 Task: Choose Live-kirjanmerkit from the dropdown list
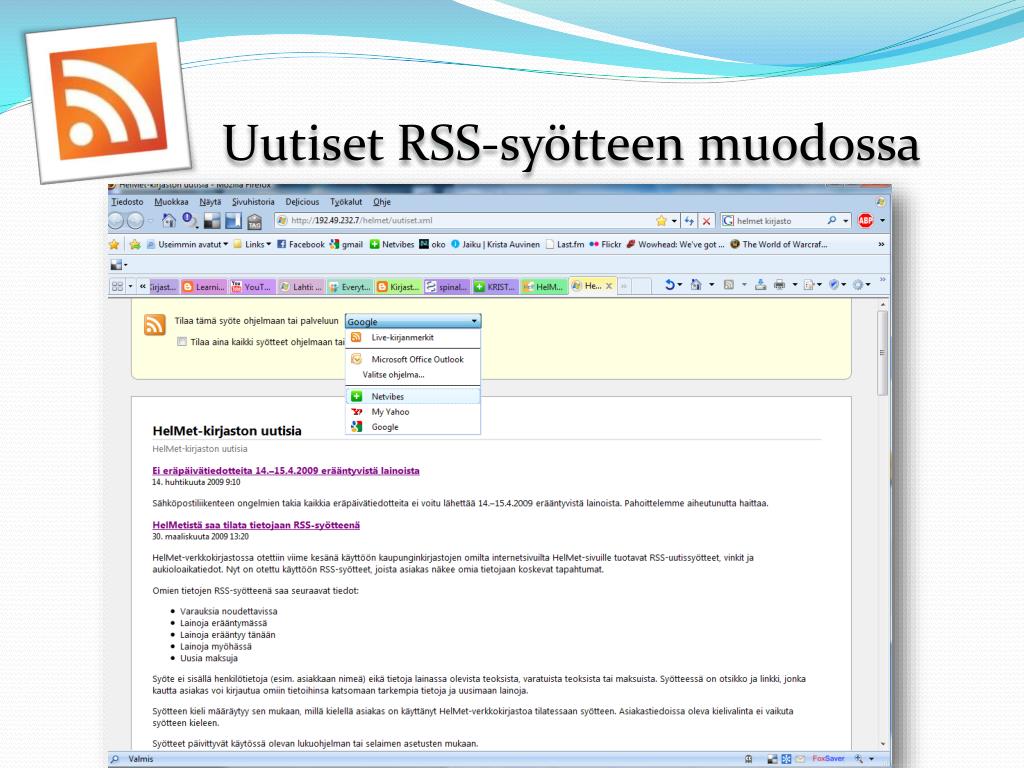tap(413, 338)
